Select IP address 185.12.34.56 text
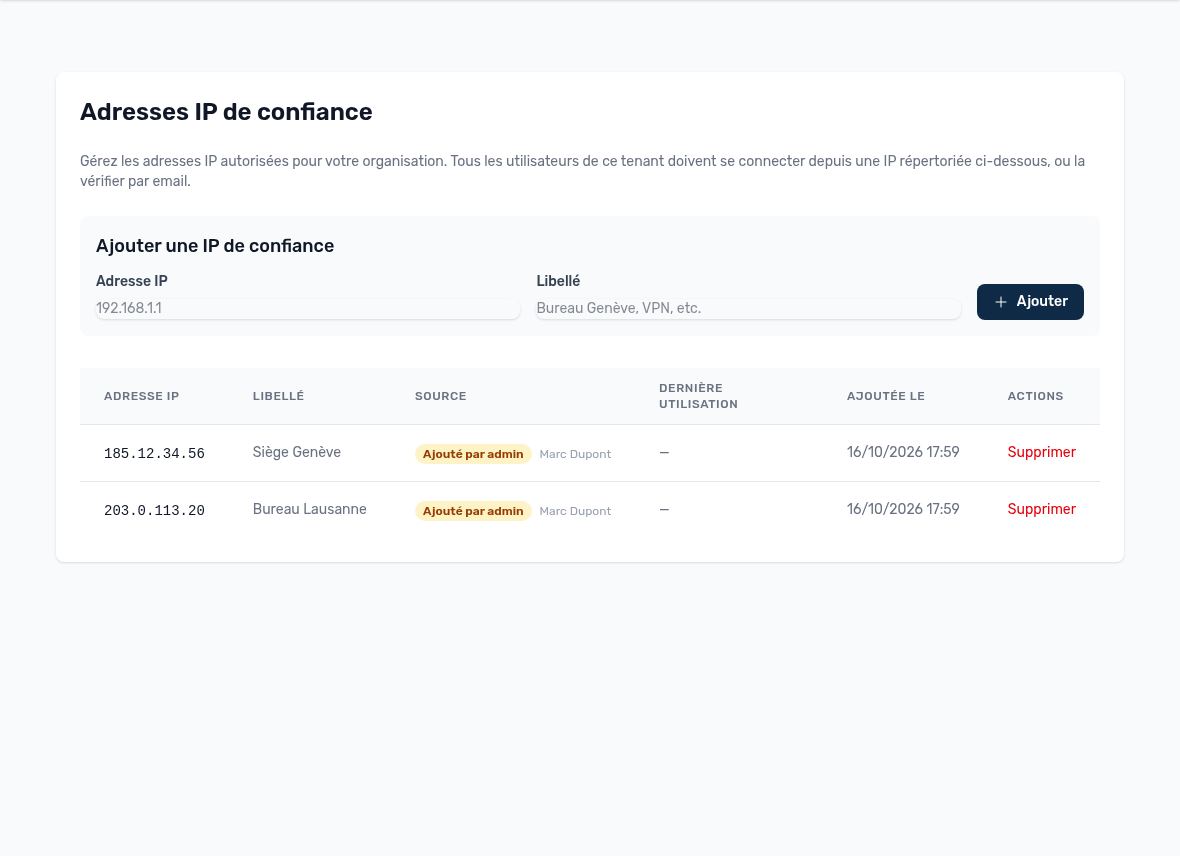 click(x=154, y=453)
